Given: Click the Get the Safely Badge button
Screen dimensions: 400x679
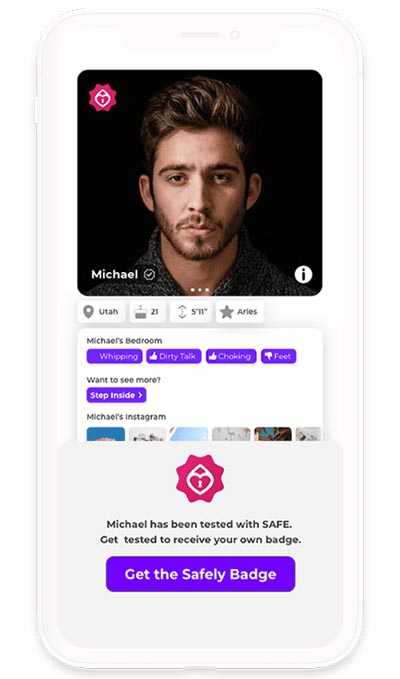Looking at the screenshot, I should tap(200, 574).
